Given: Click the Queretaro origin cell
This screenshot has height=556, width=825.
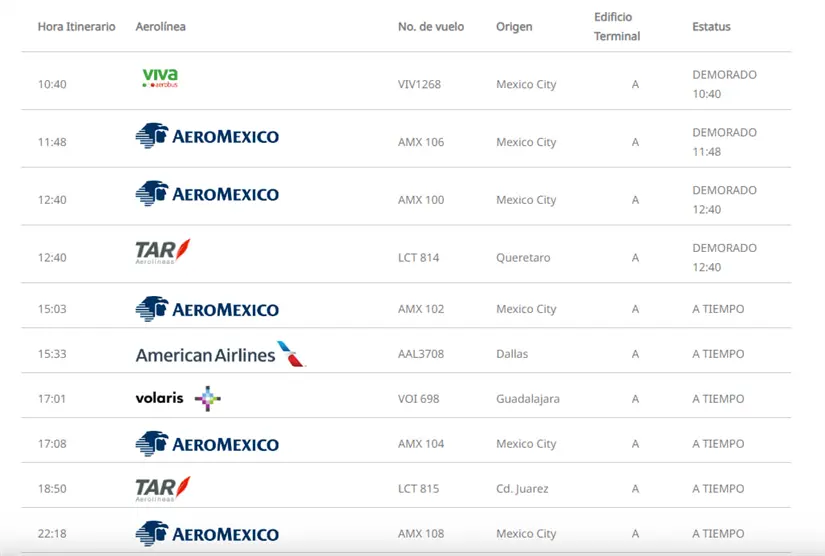Looking at the screenshot, I should (523, 258).
